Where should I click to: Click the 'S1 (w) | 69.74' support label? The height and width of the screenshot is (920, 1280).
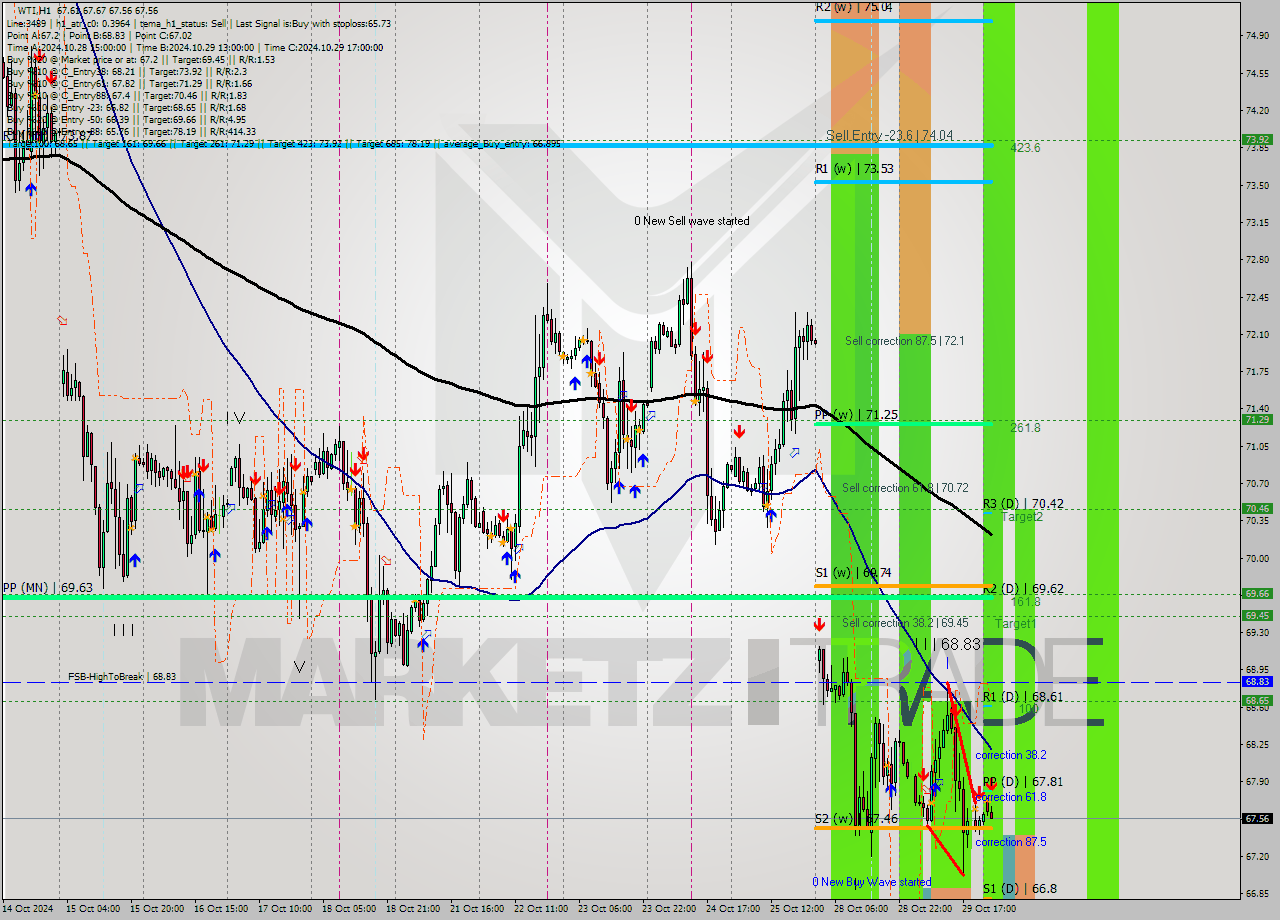[853, 573]
